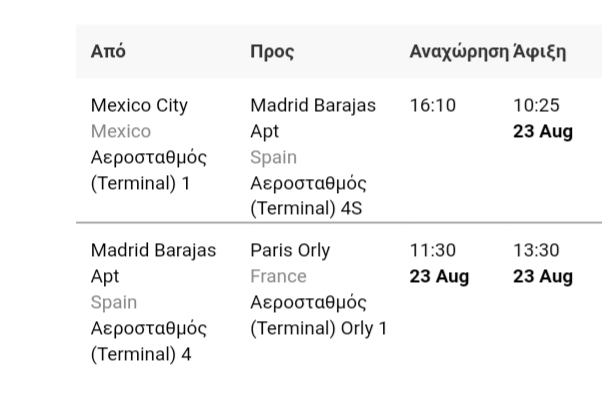Click Terminal 4 text in second row
Viewport: 602px width, 398px height.
[149, 341]
